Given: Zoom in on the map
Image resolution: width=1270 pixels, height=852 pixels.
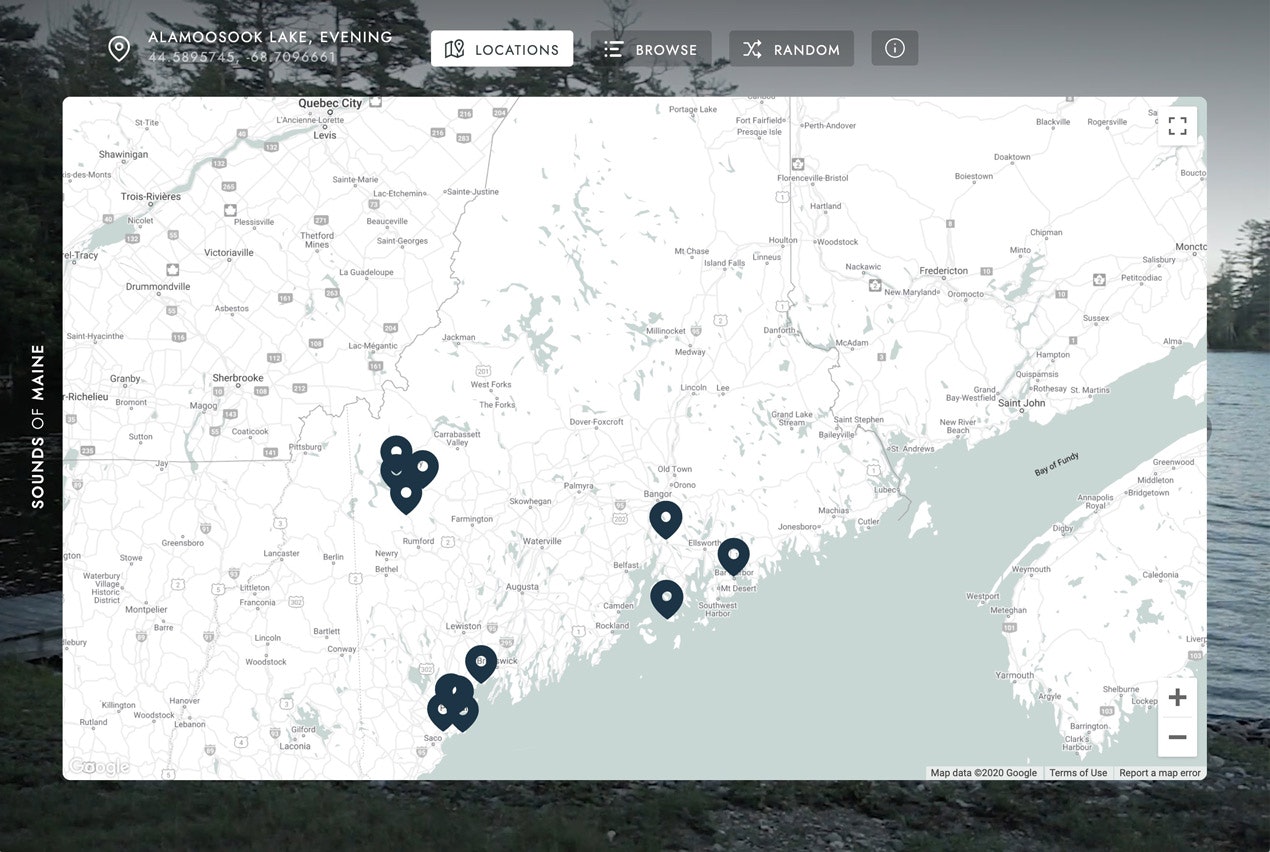Looking at the screenshot, I should point(1177,697).
